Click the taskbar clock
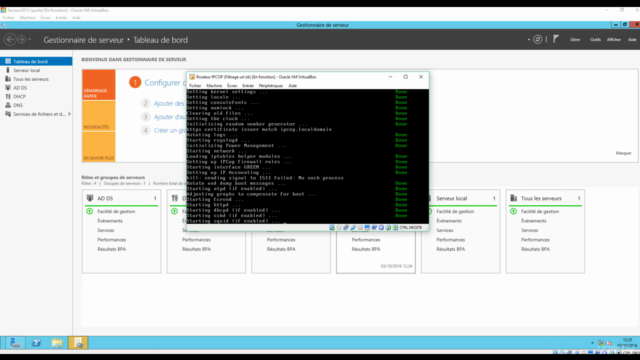This screenshot has width=640, height=360. tap(627, 343)
